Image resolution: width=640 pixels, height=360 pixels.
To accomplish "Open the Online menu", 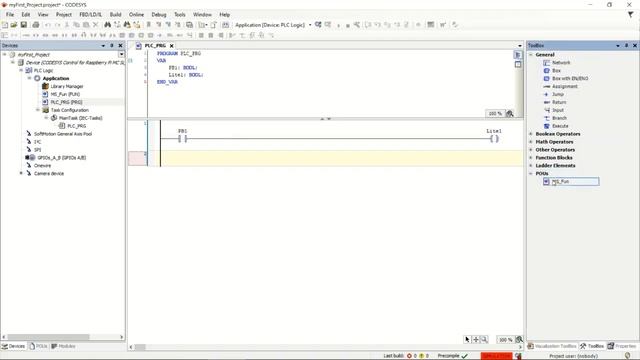I will point(136,15).
